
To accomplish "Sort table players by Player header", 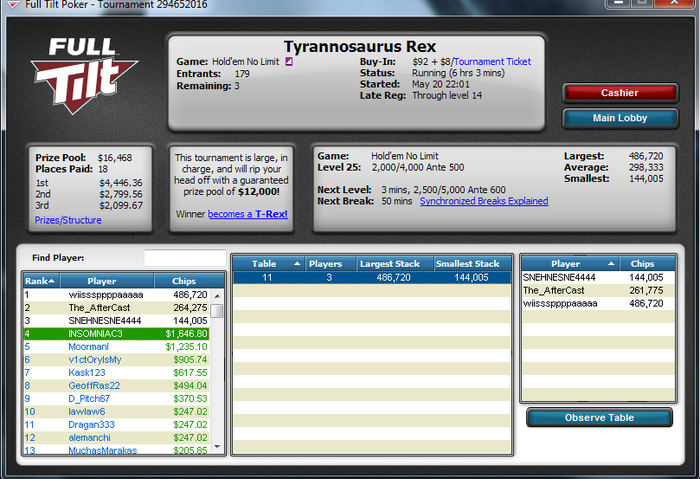I will pyautogui.click(x=570, y=264).
